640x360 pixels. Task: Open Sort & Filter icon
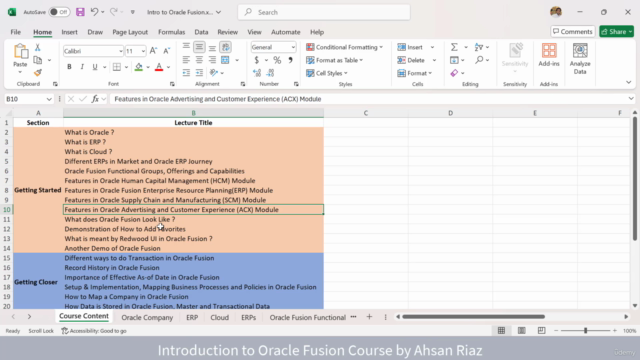tap(479, 47)
